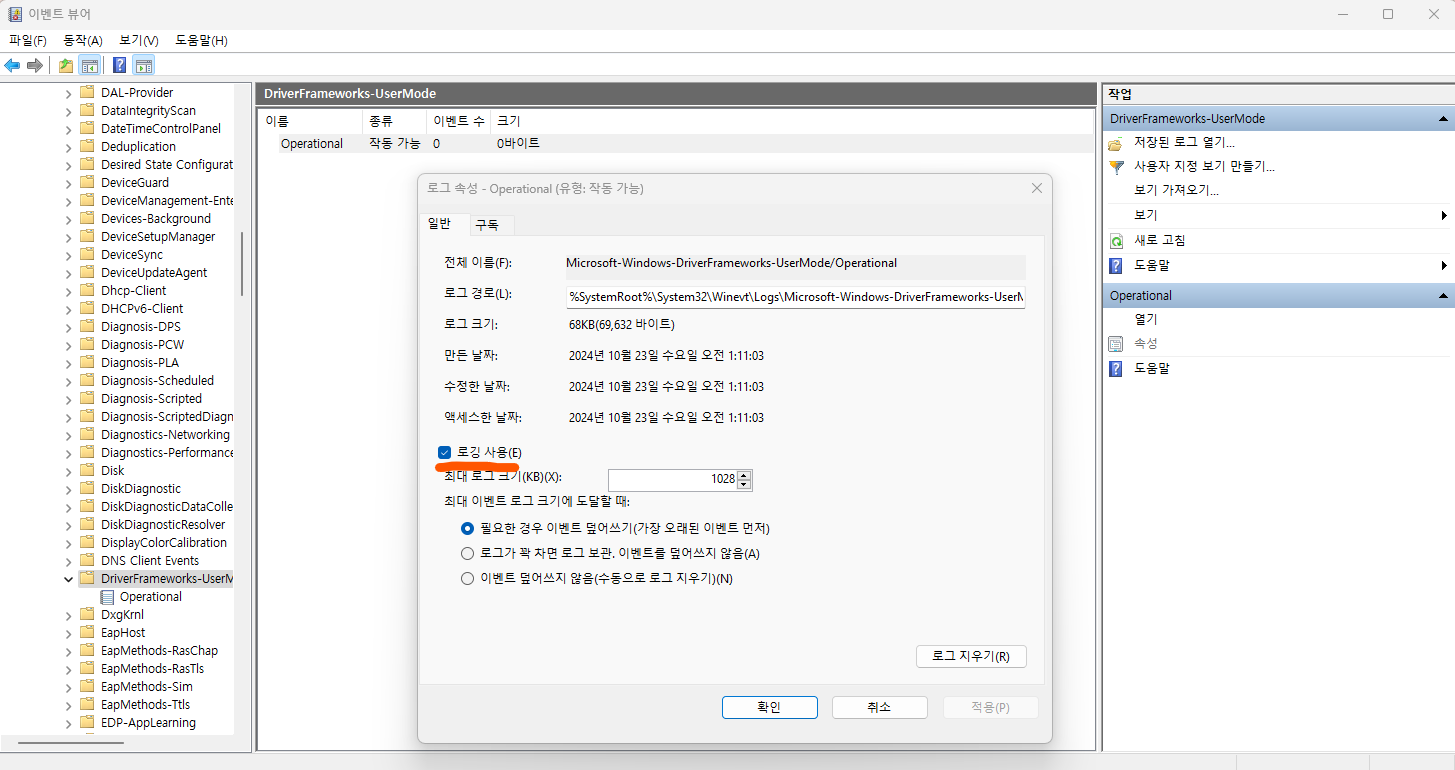Open the 보기(V) menu

click(x=139, y=41)
